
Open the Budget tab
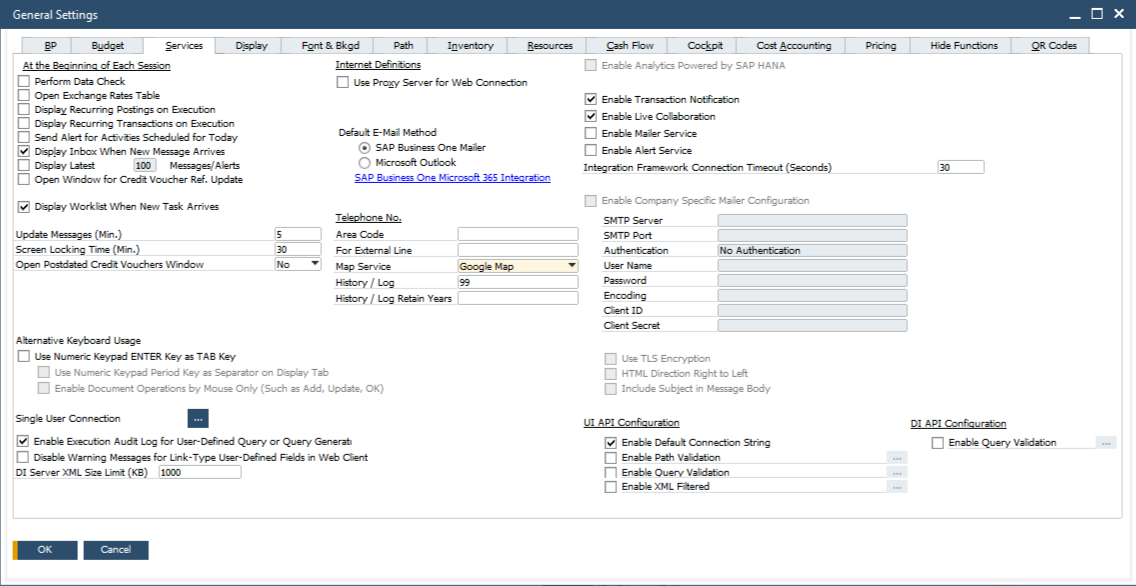(107, 46)
